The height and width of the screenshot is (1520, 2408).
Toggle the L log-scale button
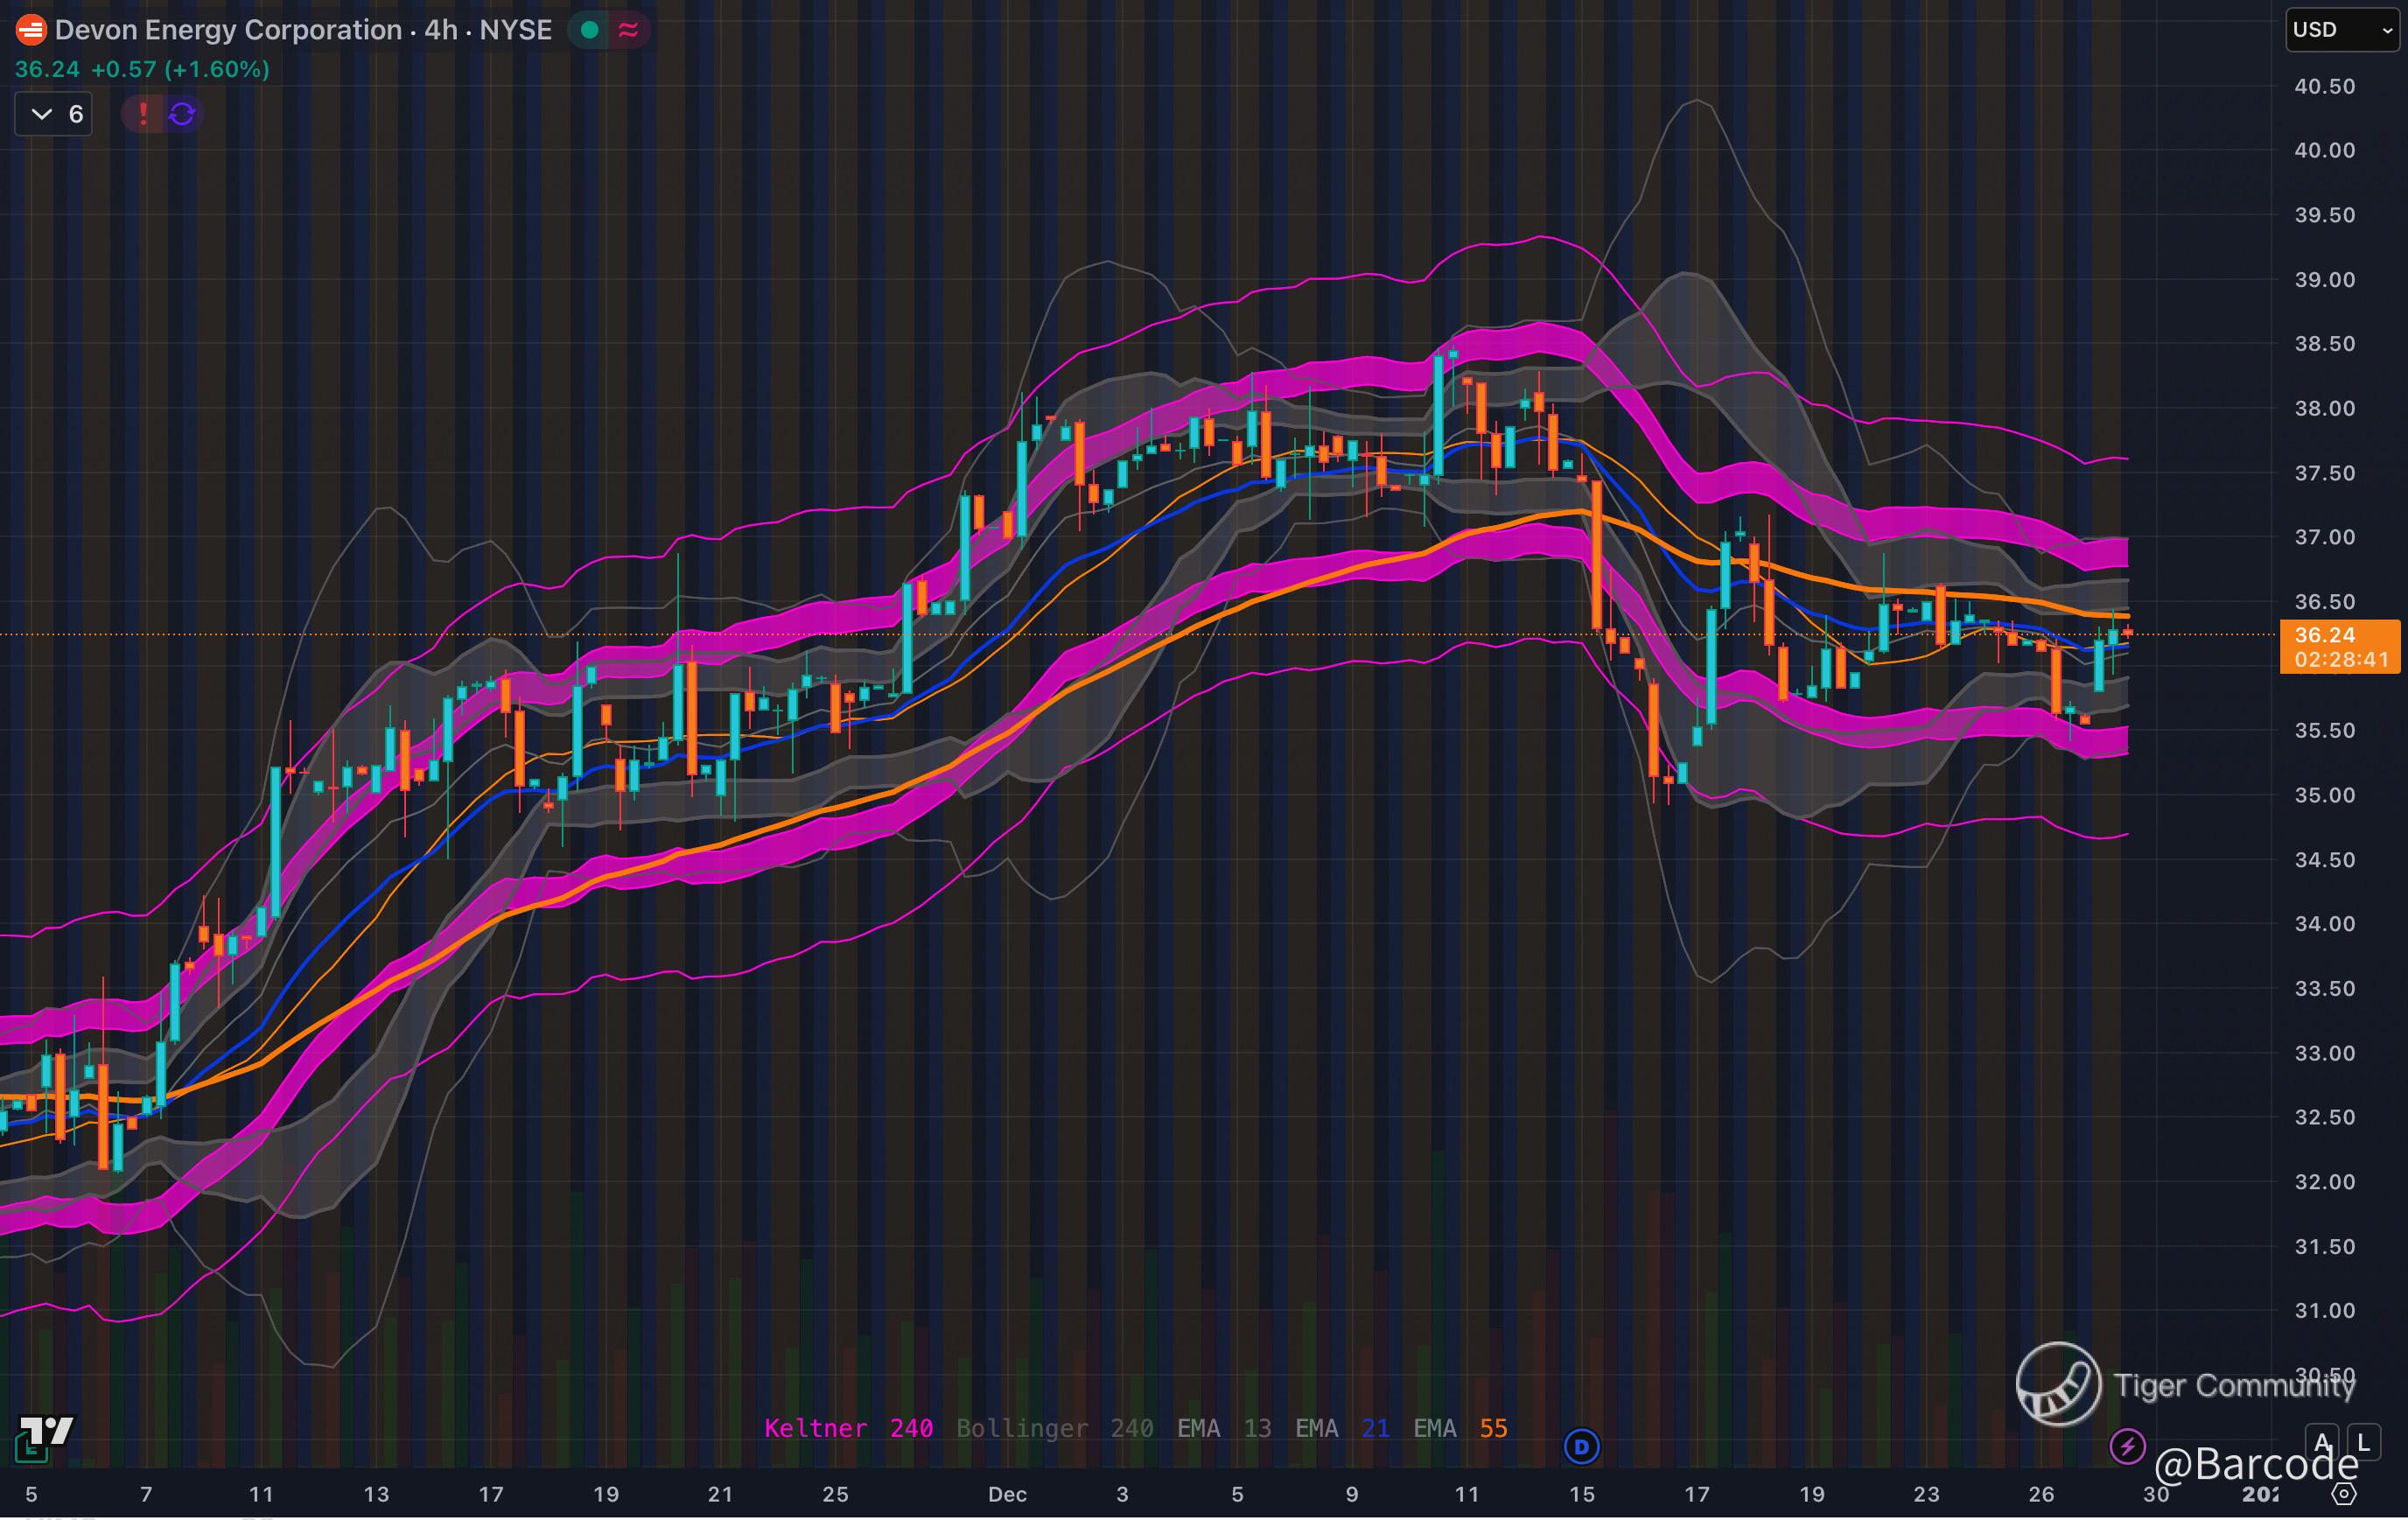(2363, 1442)
